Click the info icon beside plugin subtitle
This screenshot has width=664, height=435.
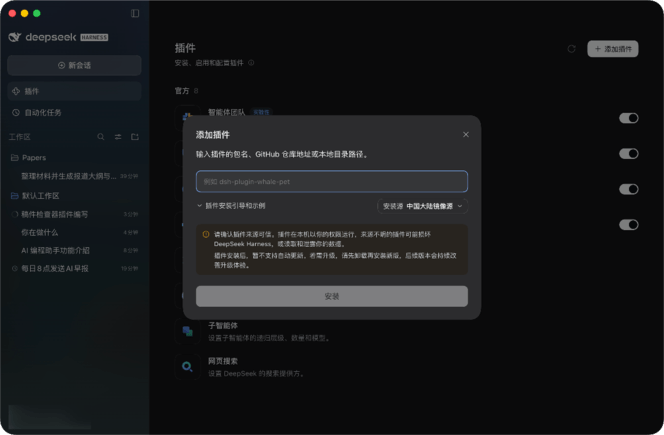click(x=251, y=63)
